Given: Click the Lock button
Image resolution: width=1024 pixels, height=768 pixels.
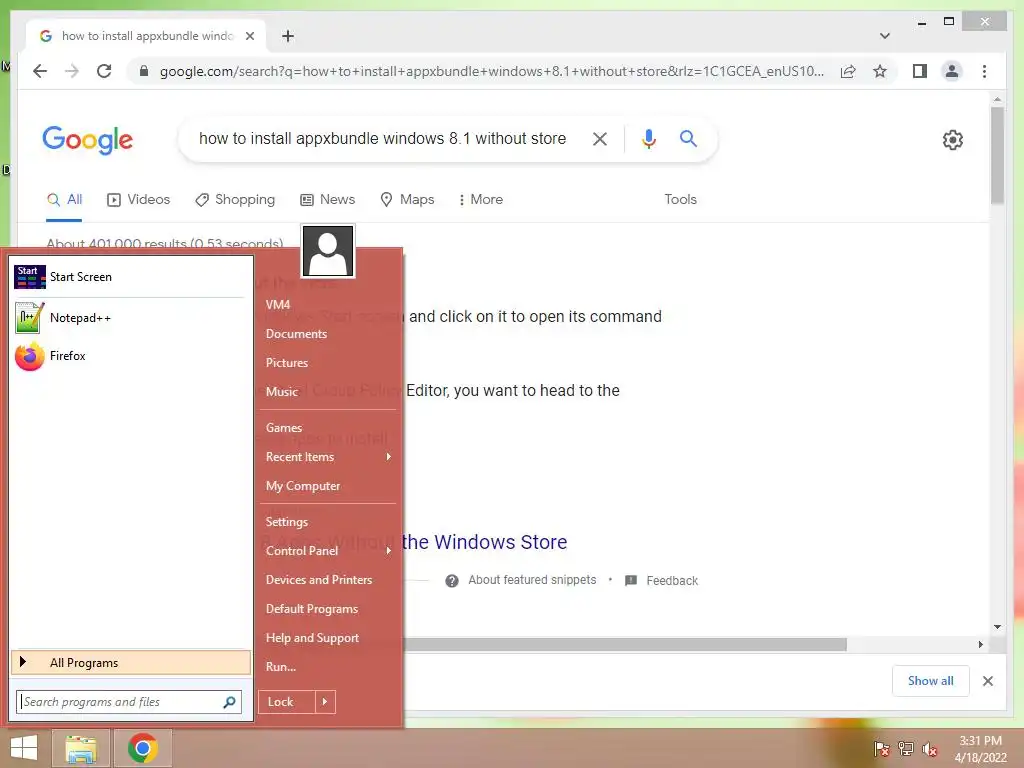Looking at the screenshot, I should point(286,702).
